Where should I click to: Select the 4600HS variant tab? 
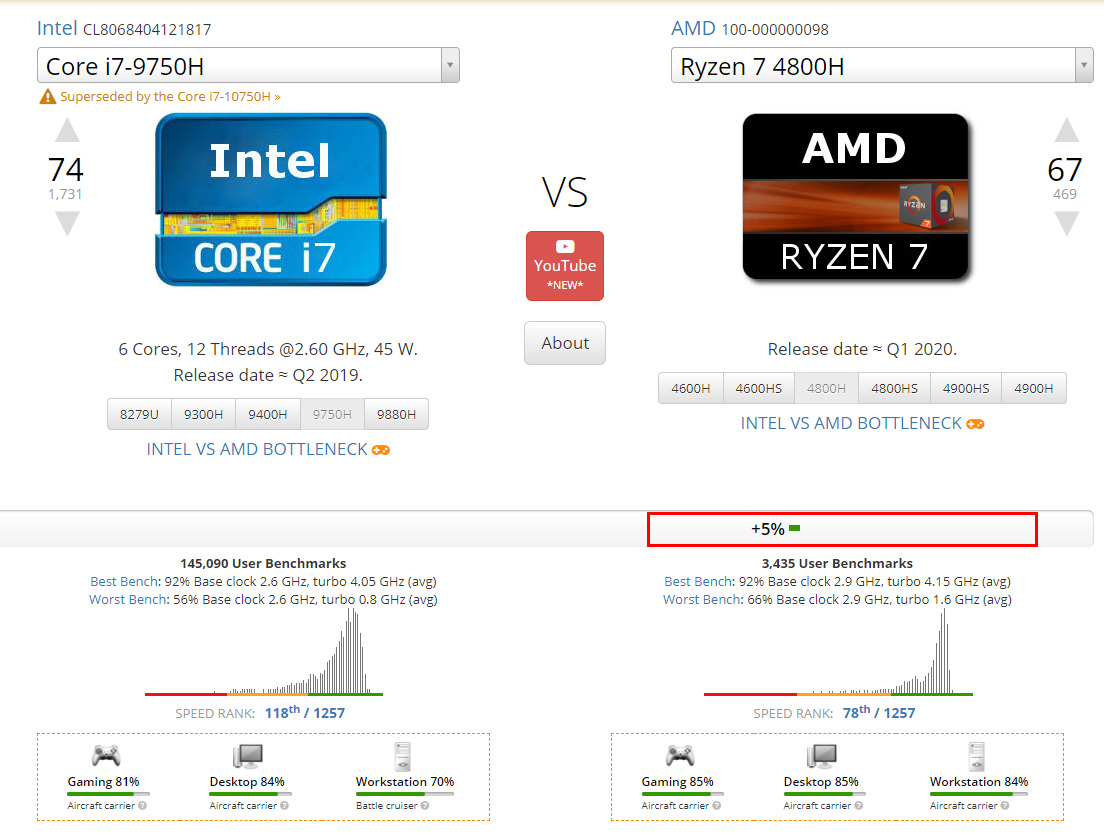[x=759, y=388]
